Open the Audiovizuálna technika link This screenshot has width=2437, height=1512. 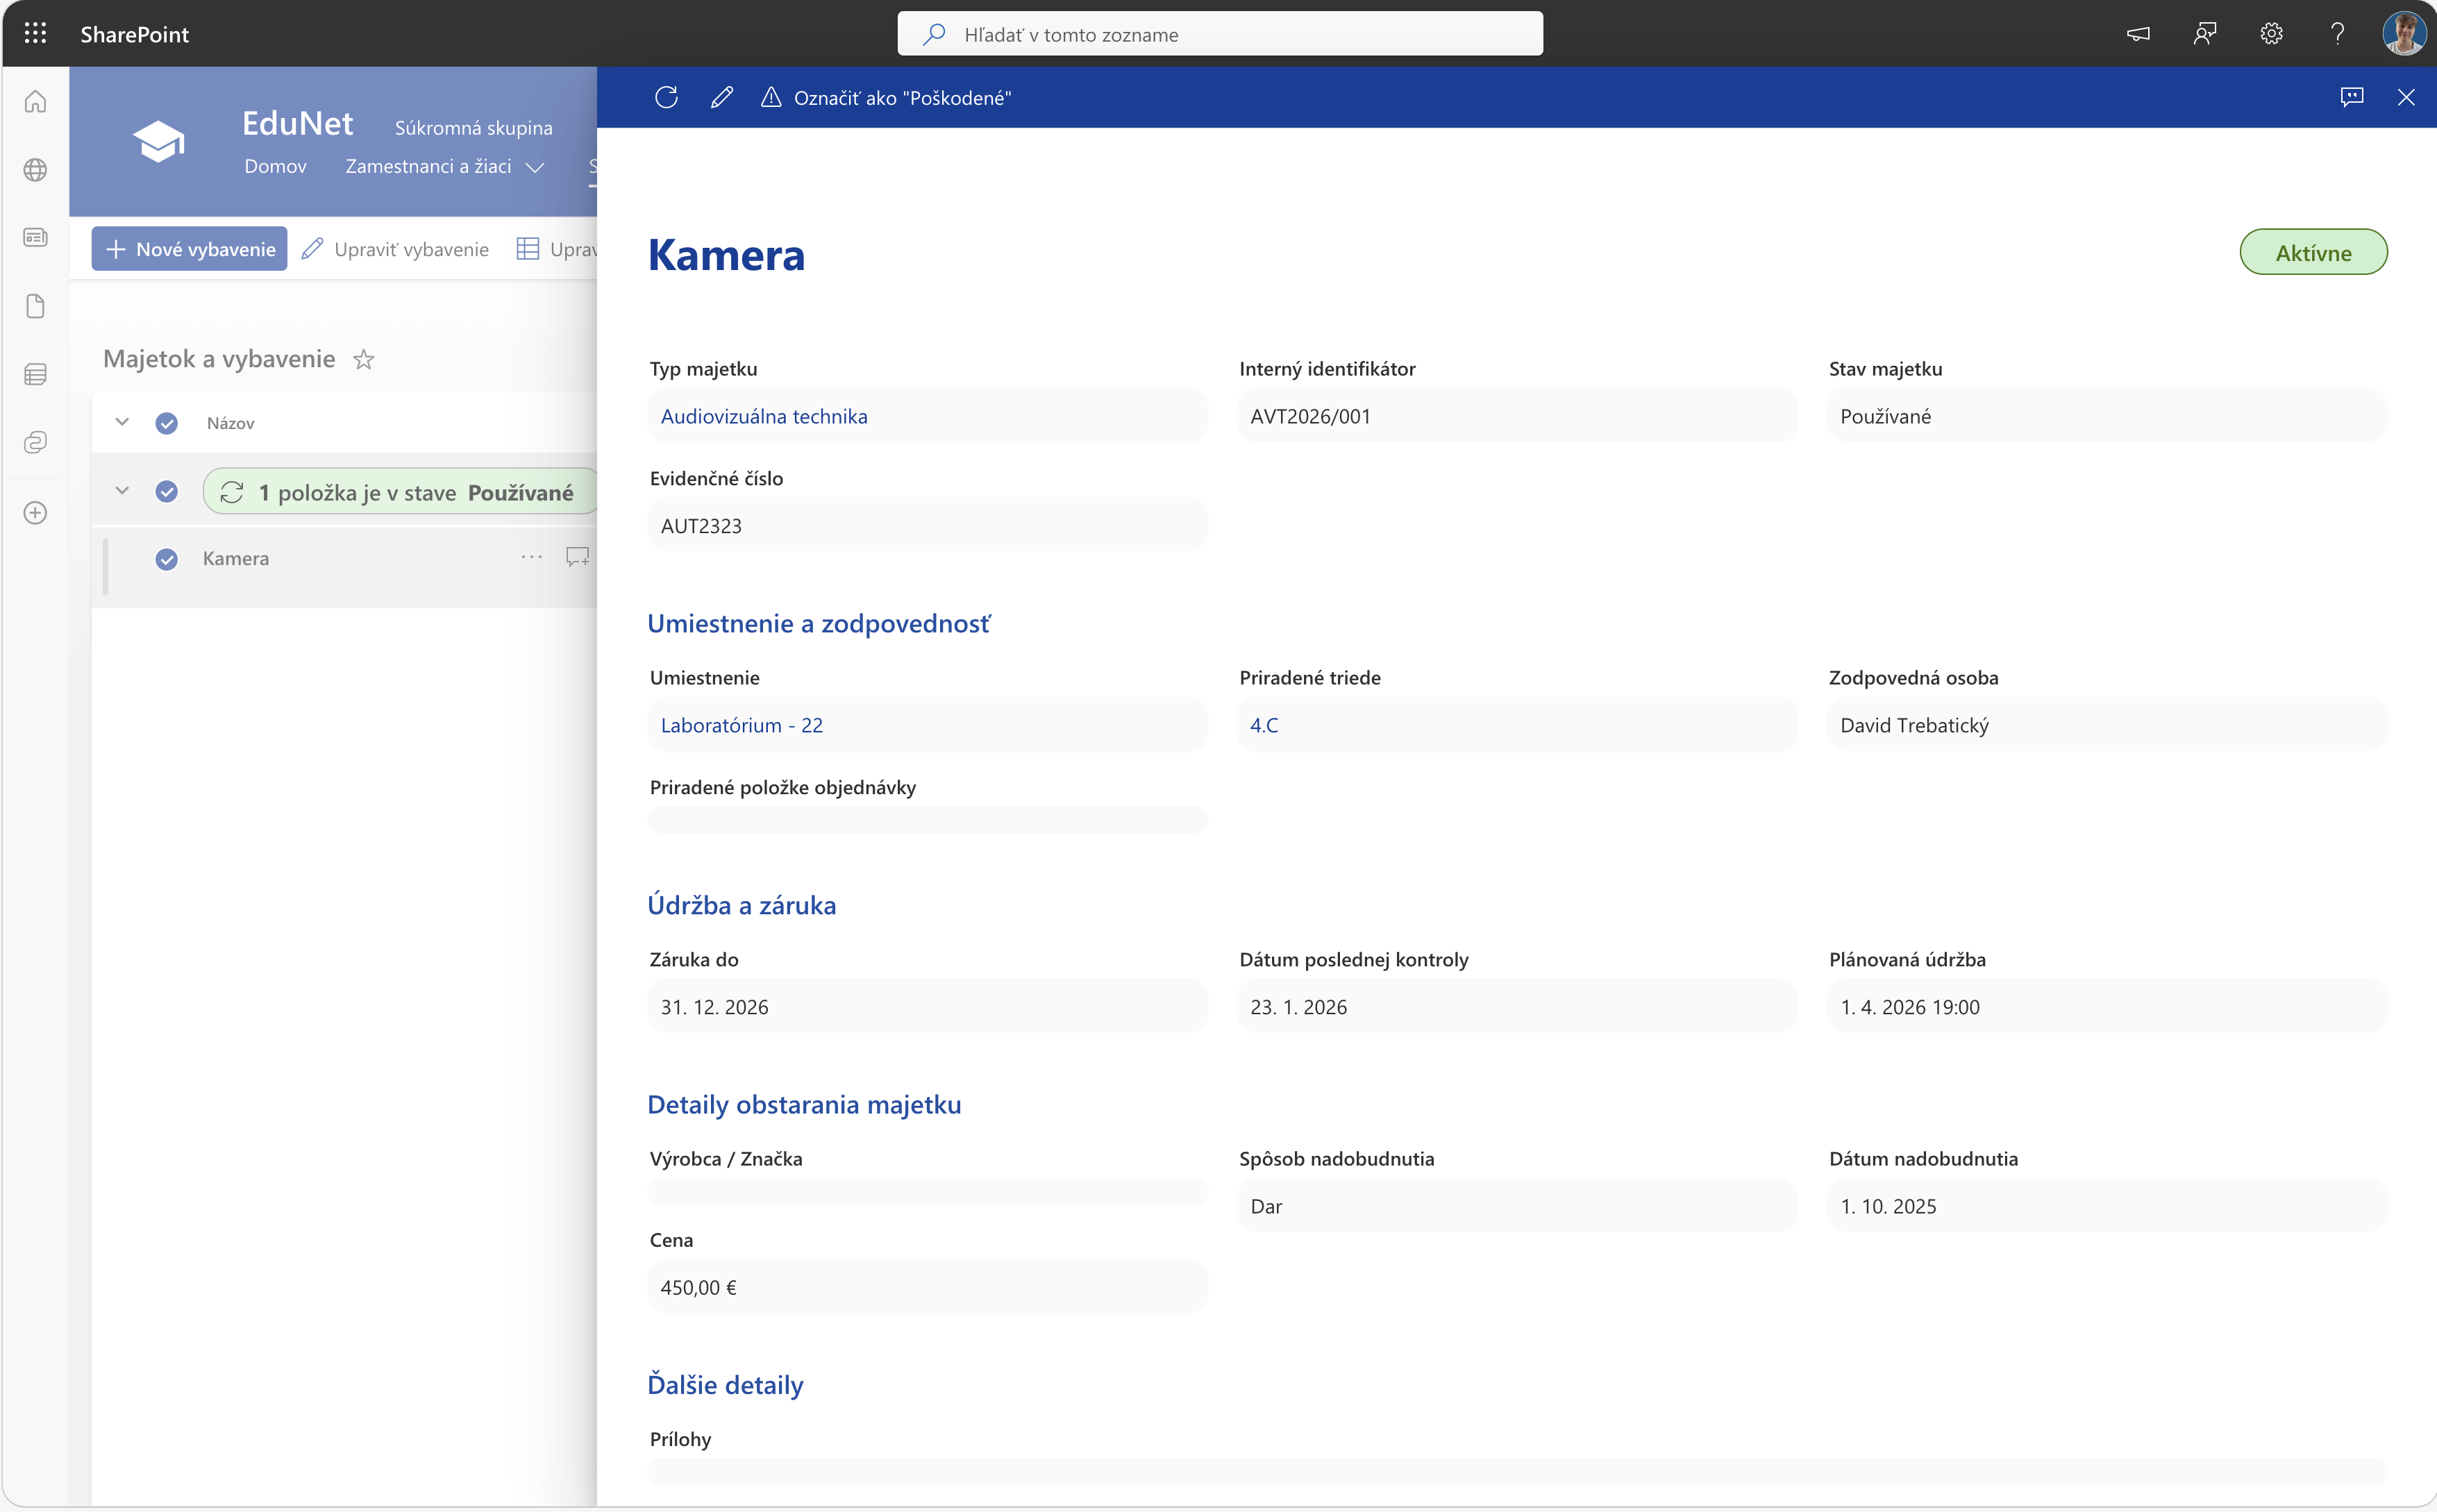(764, 416)
